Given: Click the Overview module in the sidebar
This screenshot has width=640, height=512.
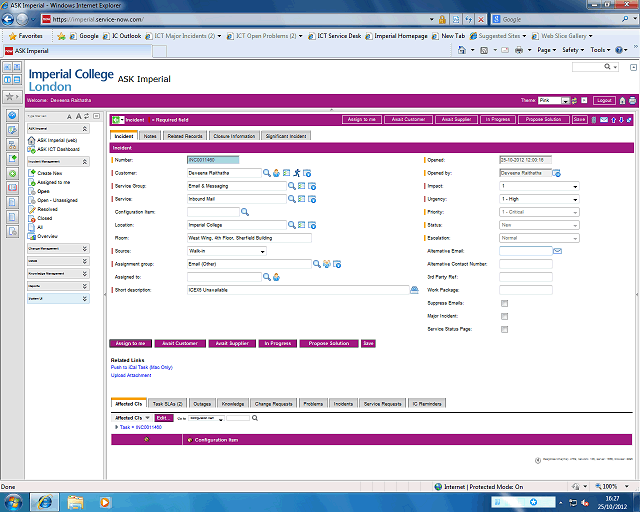Looking at the screenshot, I should pos(48,236).
